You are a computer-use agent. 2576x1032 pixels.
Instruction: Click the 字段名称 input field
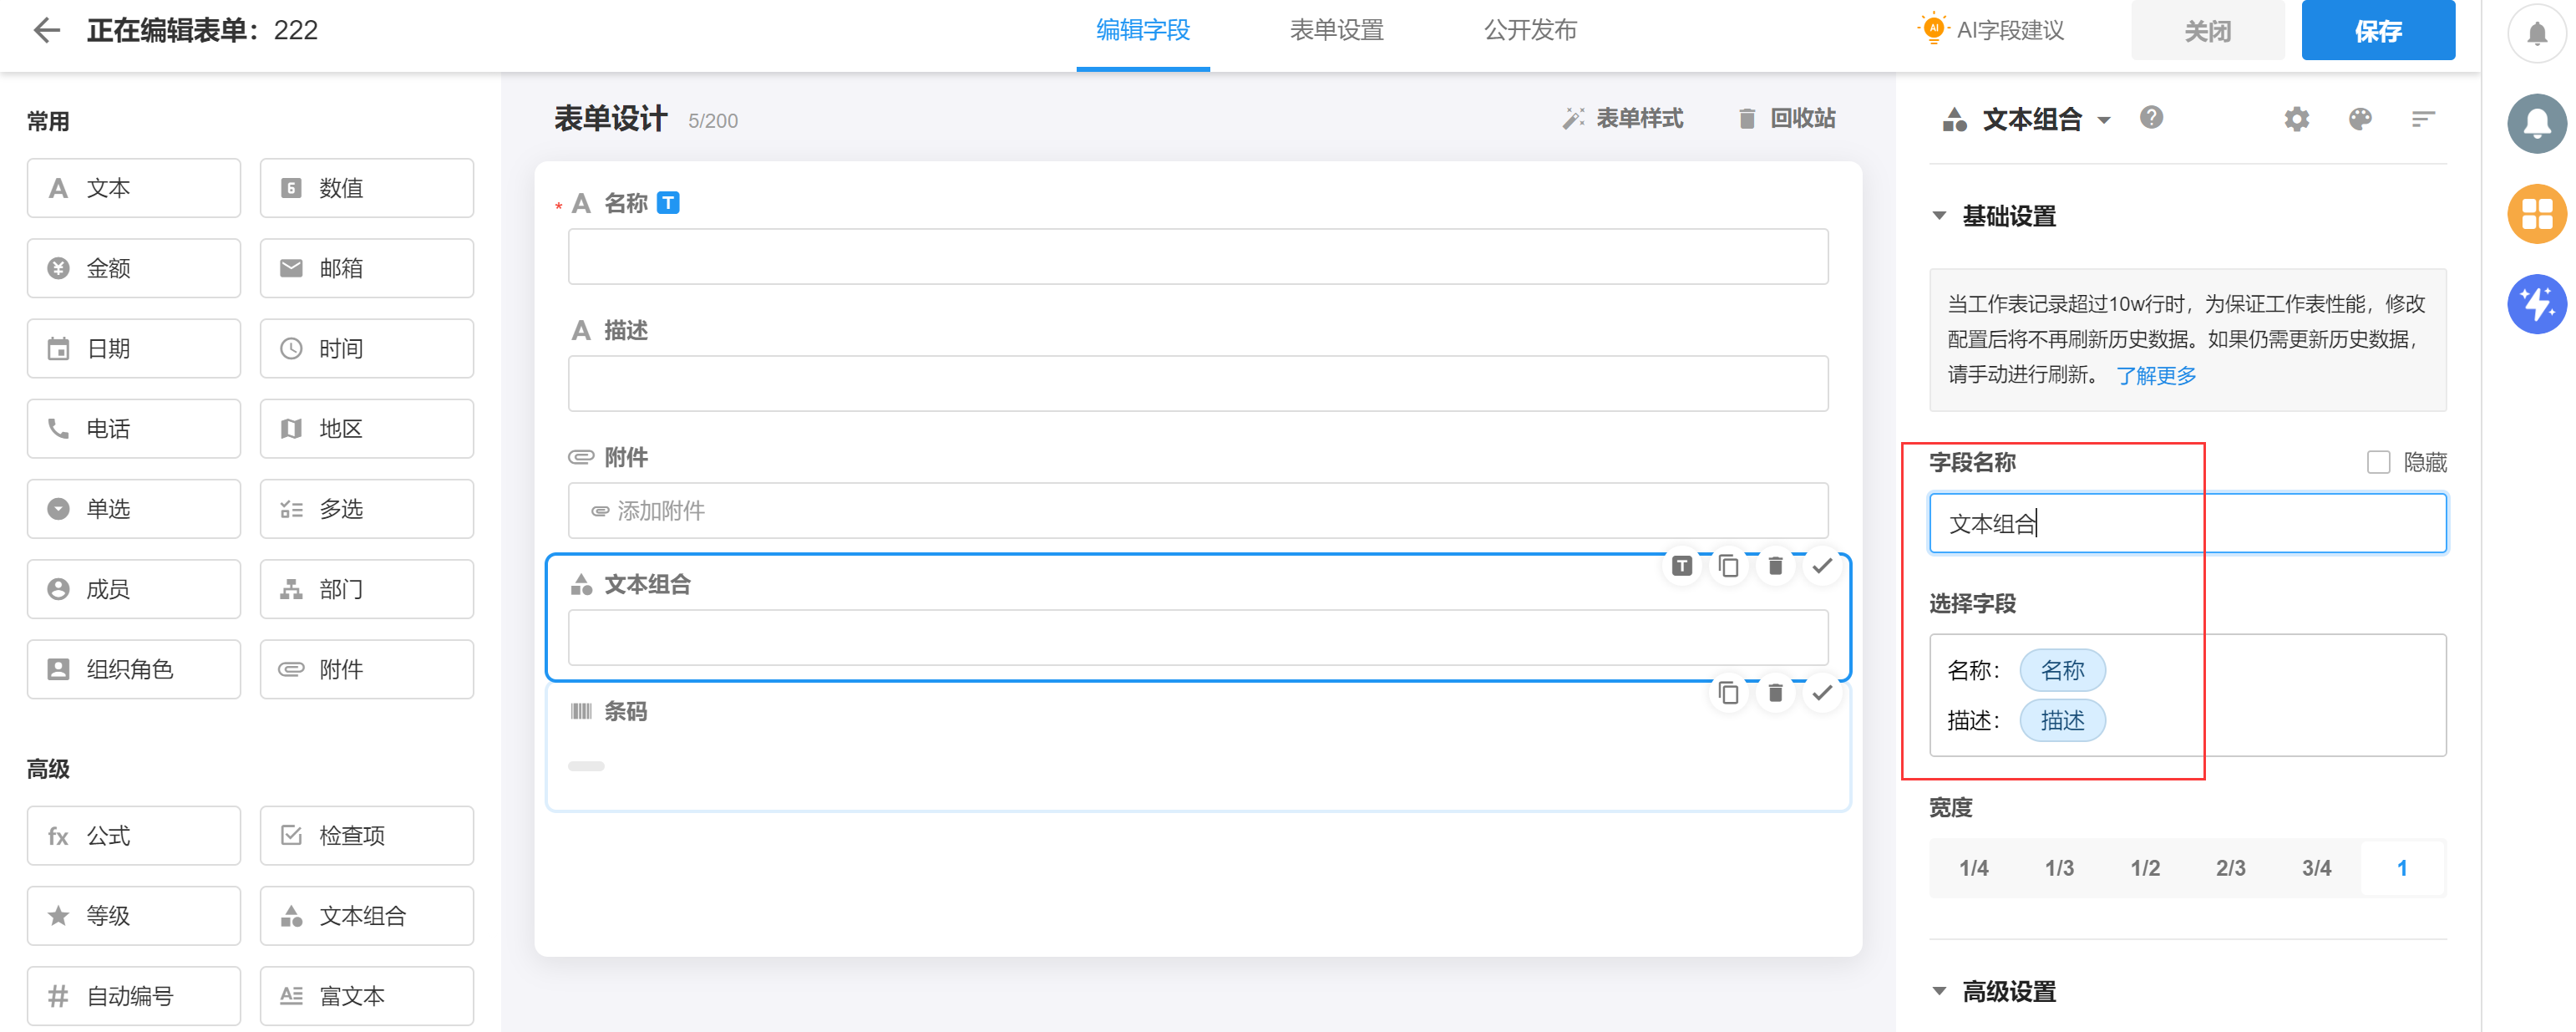click(x=2186, y=523)
